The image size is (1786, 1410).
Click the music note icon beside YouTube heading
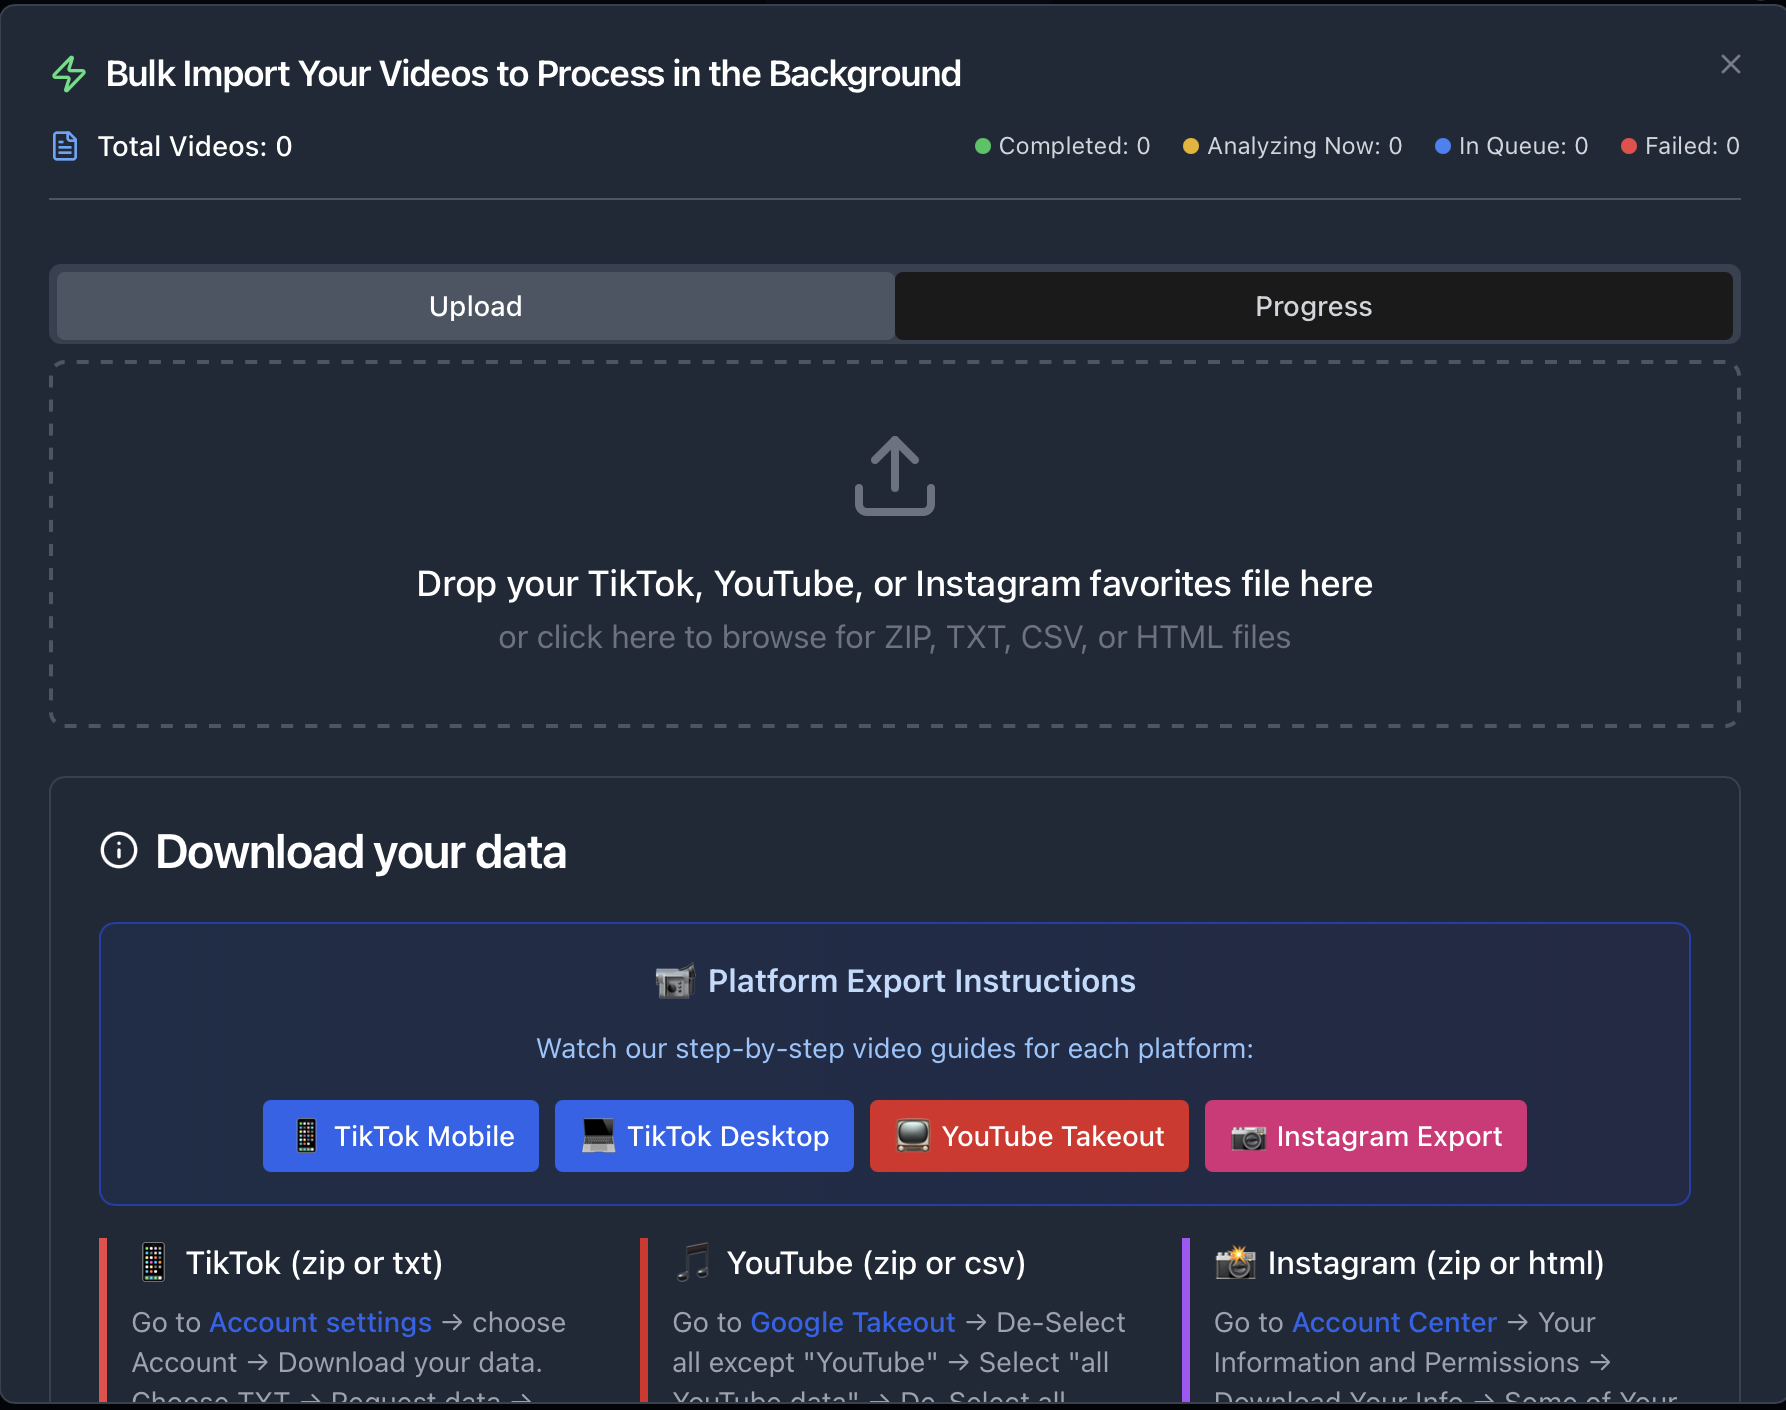693,1262
